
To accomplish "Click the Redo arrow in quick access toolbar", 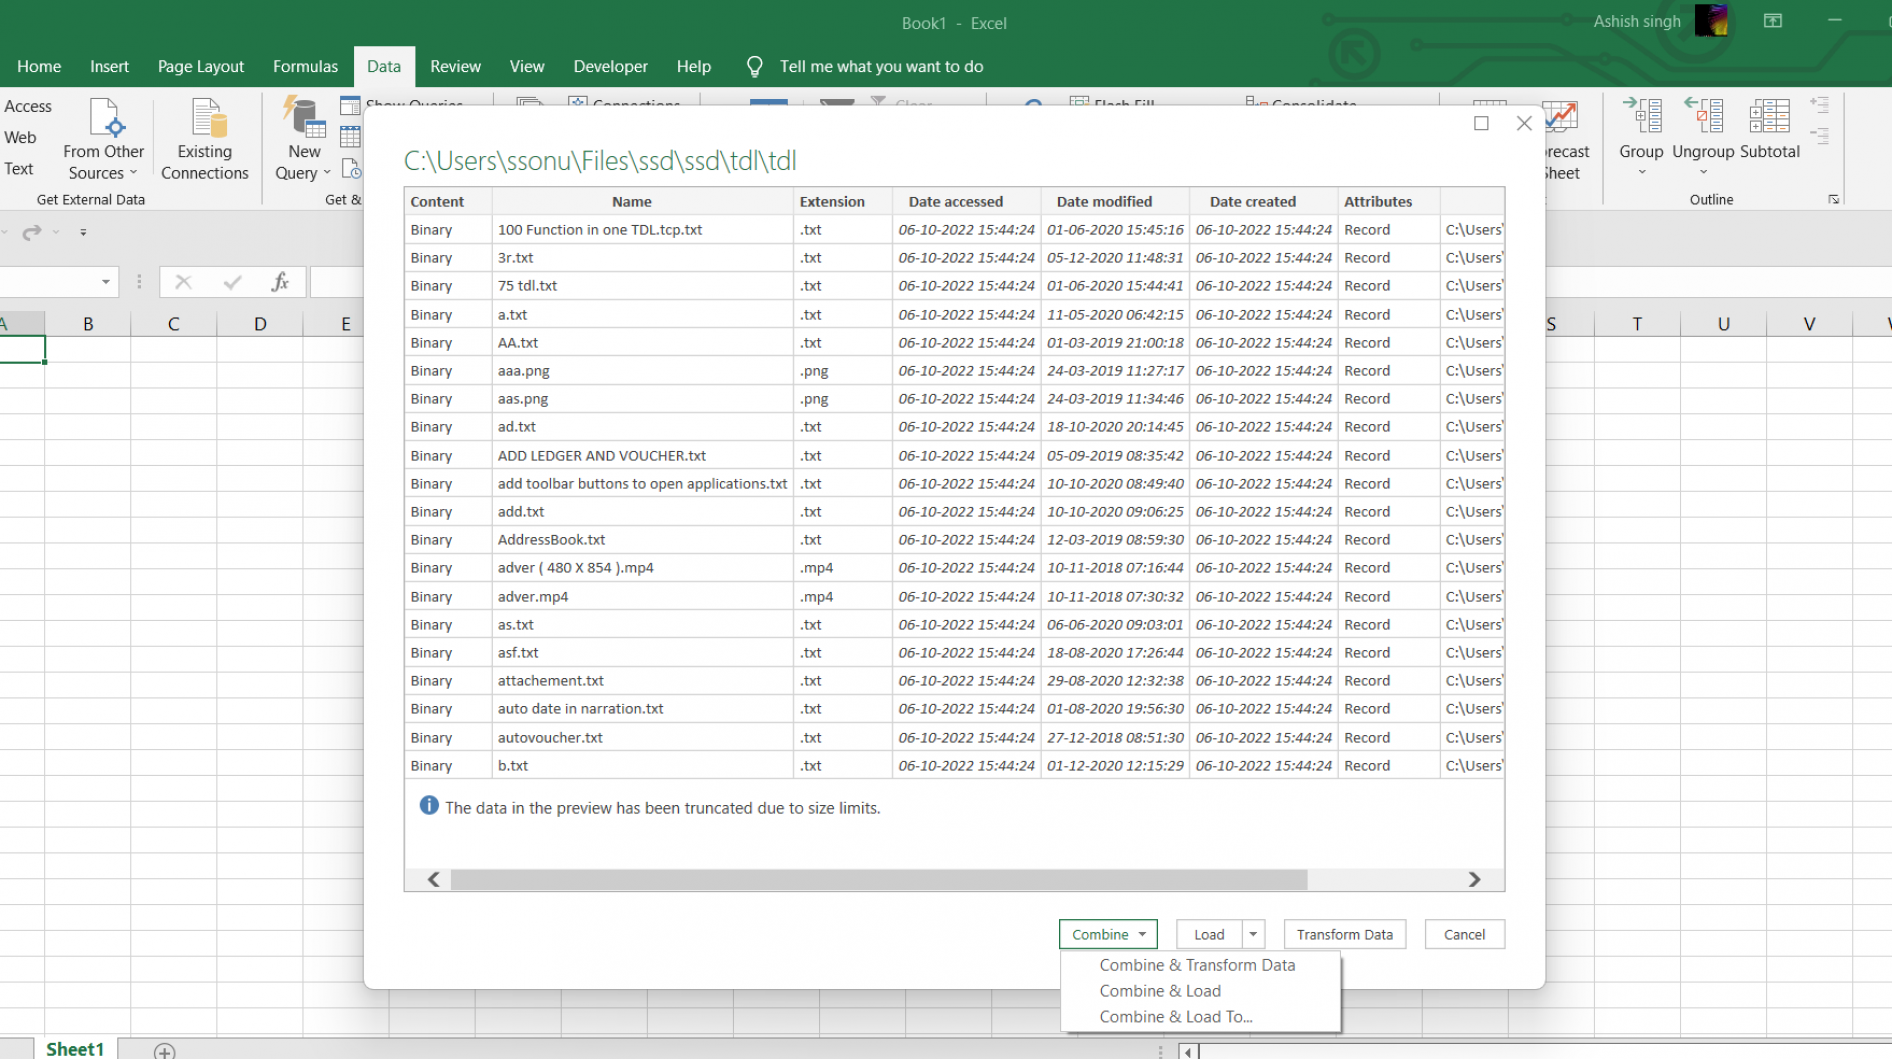I will pos(32,232).
